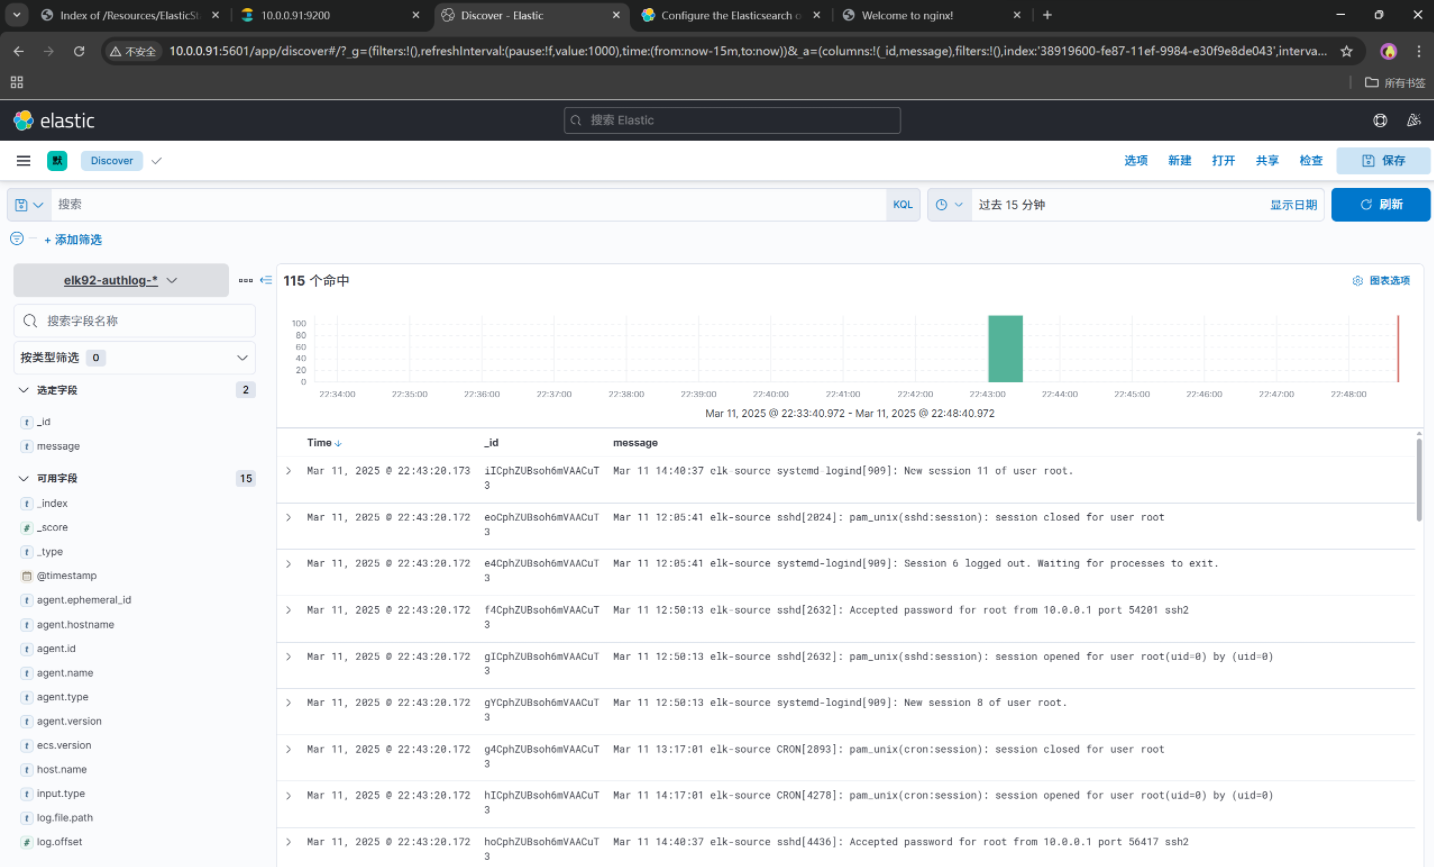Open Chrome three-dot menu
This screenshot has height=867, width=1434.
1418,51
